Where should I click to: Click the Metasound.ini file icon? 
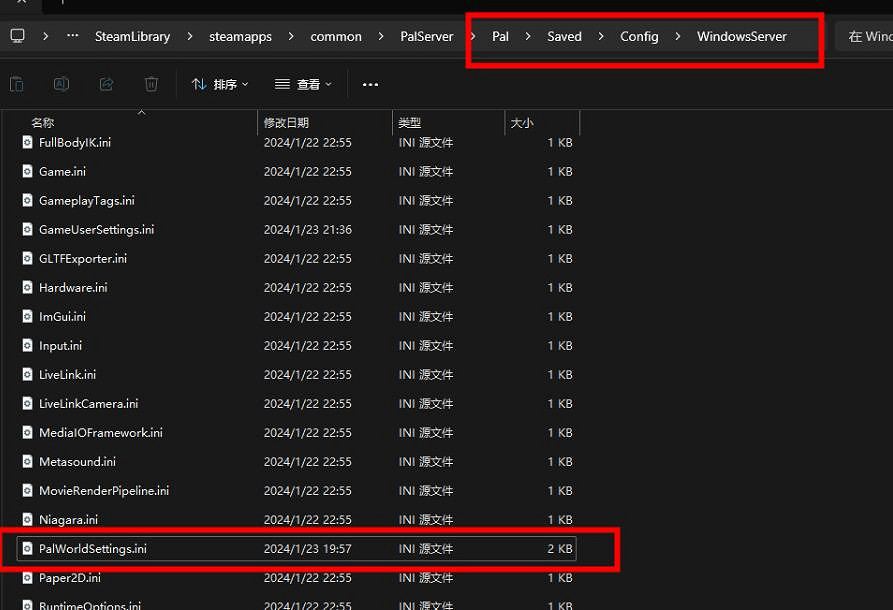click(x=27, y=461)
